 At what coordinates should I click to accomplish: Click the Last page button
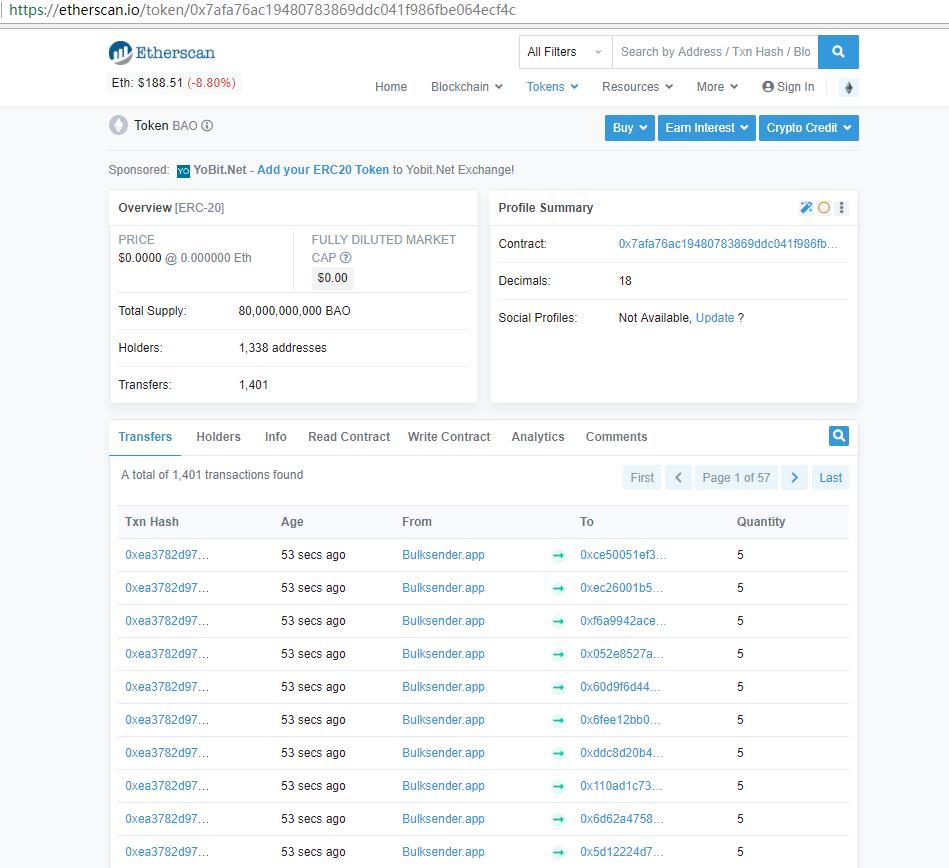click(830, 478)
